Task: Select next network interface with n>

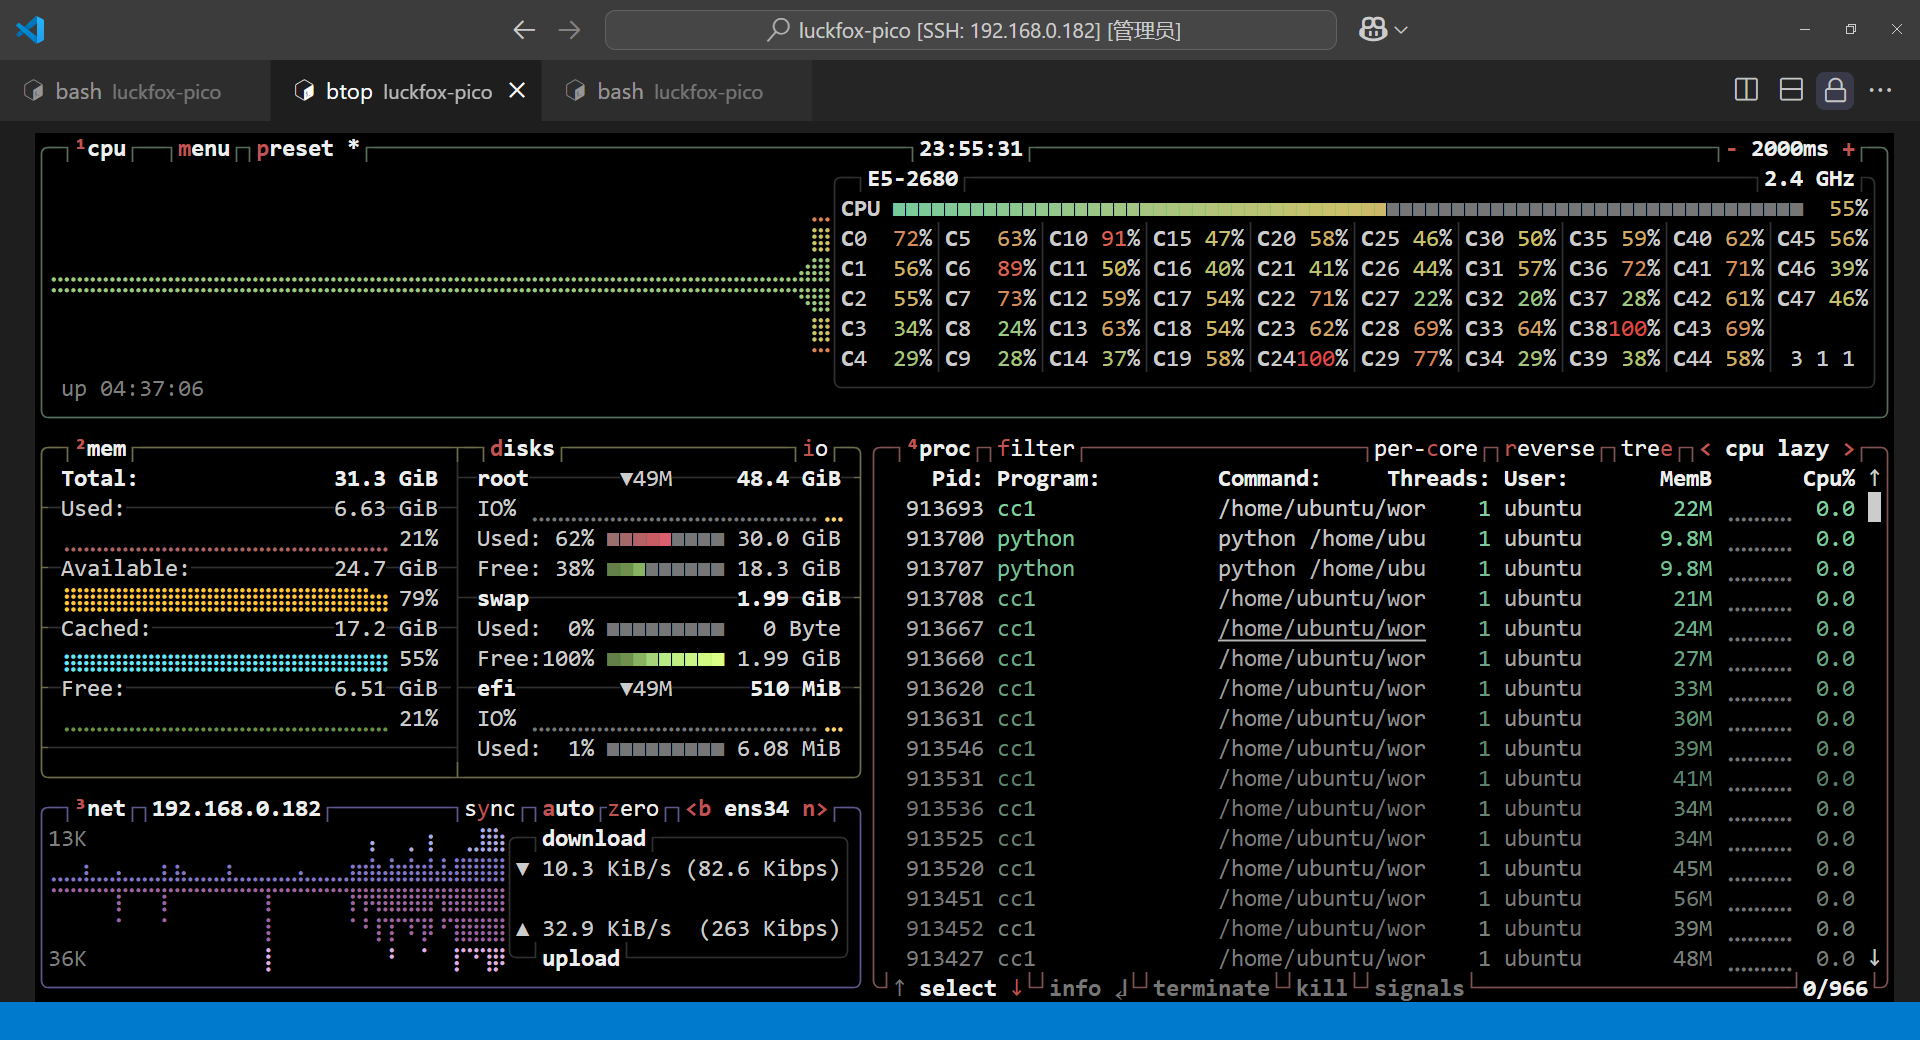Action: pos(815,809)
